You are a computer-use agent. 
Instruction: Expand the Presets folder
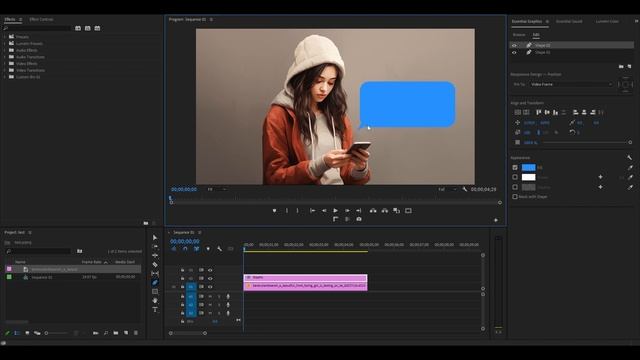point(5,37)
